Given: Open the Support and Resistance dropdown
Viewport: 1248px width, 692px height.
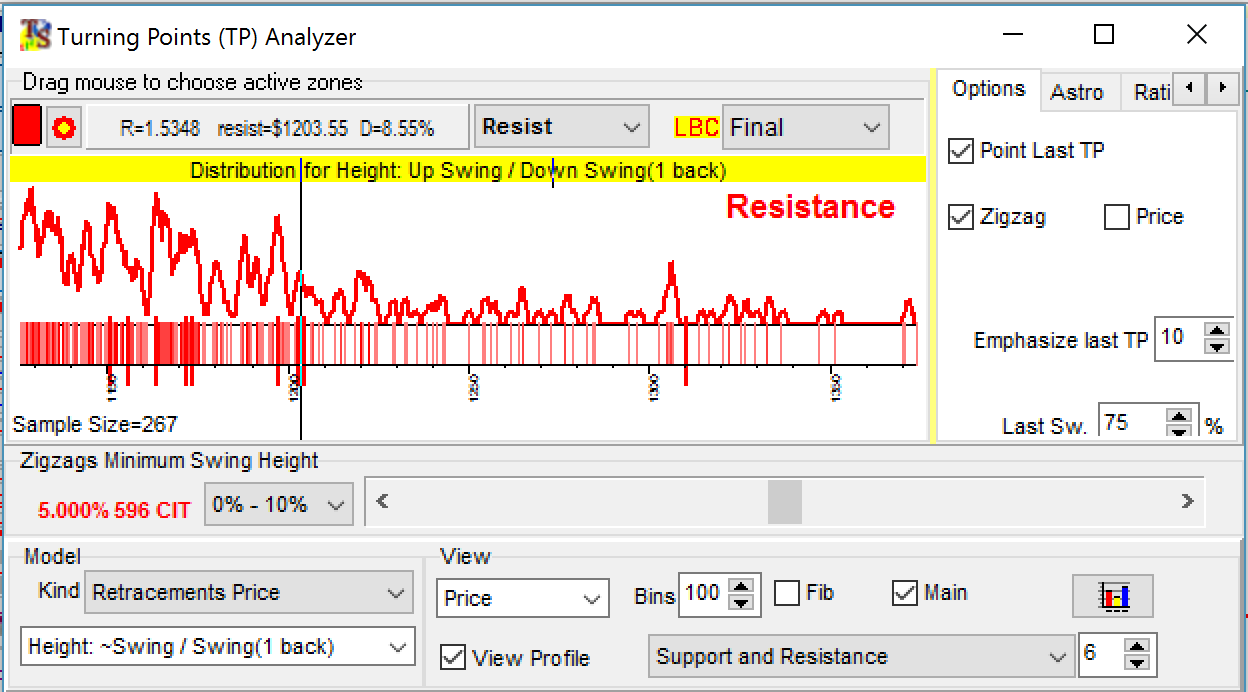Looking at the screenshot, I should coord(860,657).
